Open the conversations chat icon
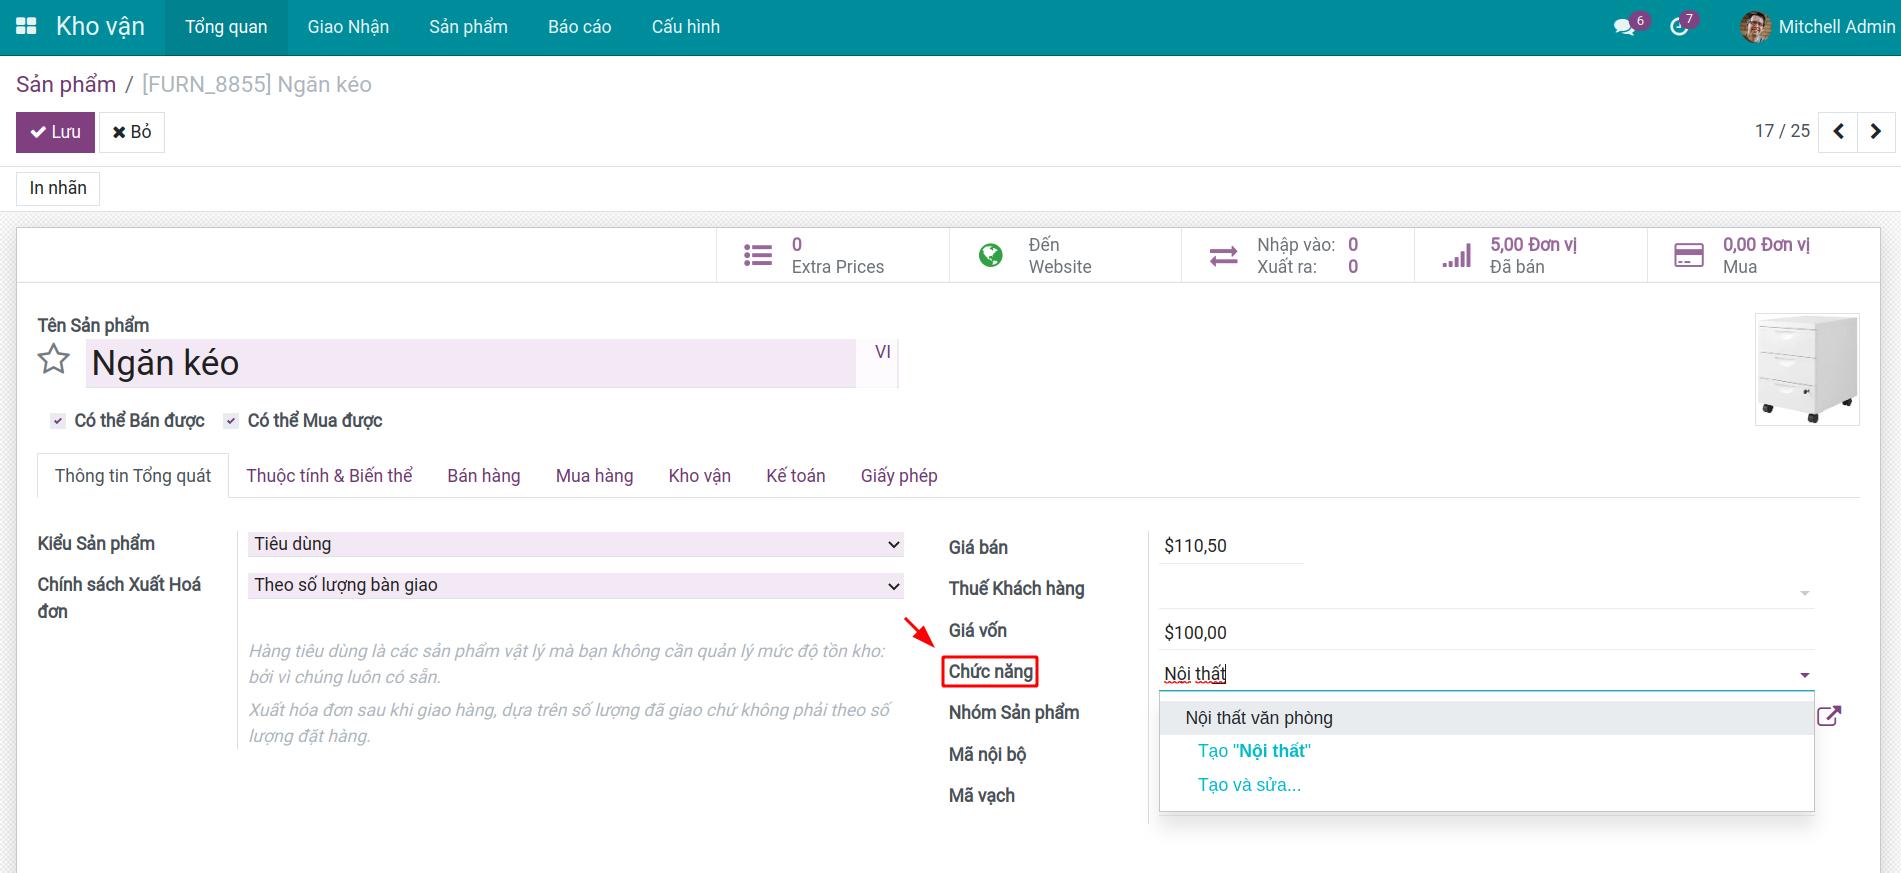This screenshot has width=1901, height=873. [x=1624, y=27]
